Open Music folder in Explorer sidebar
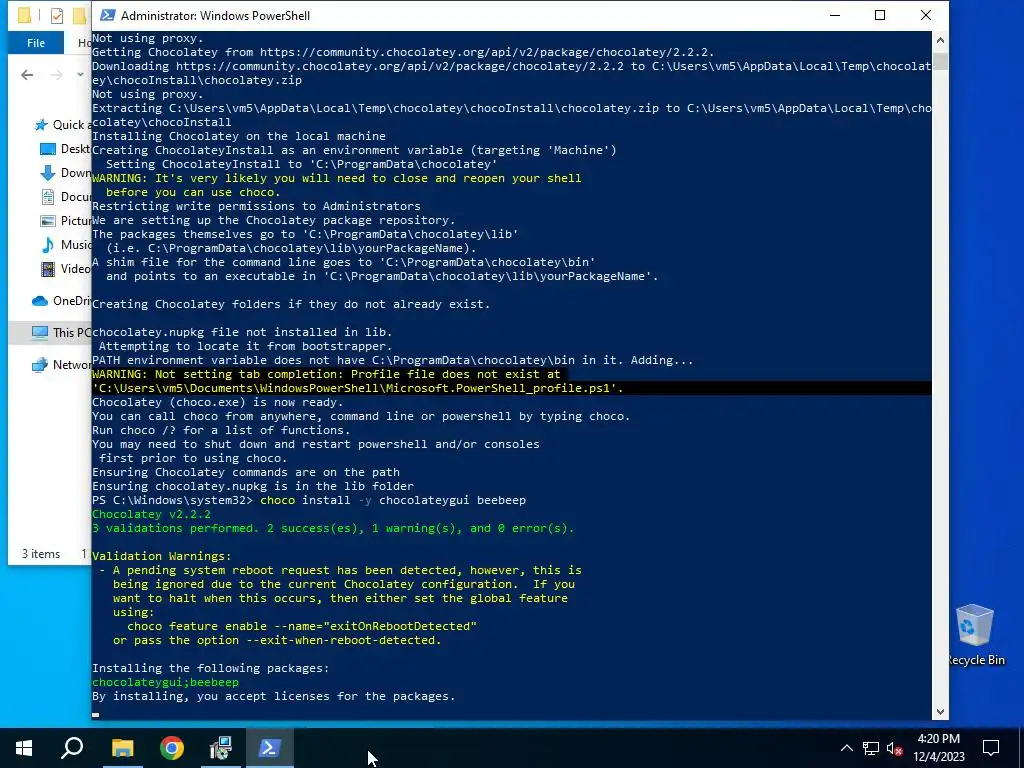This screenshot has height=768, width=1024. pyautogui.click(x=65, y=245)
